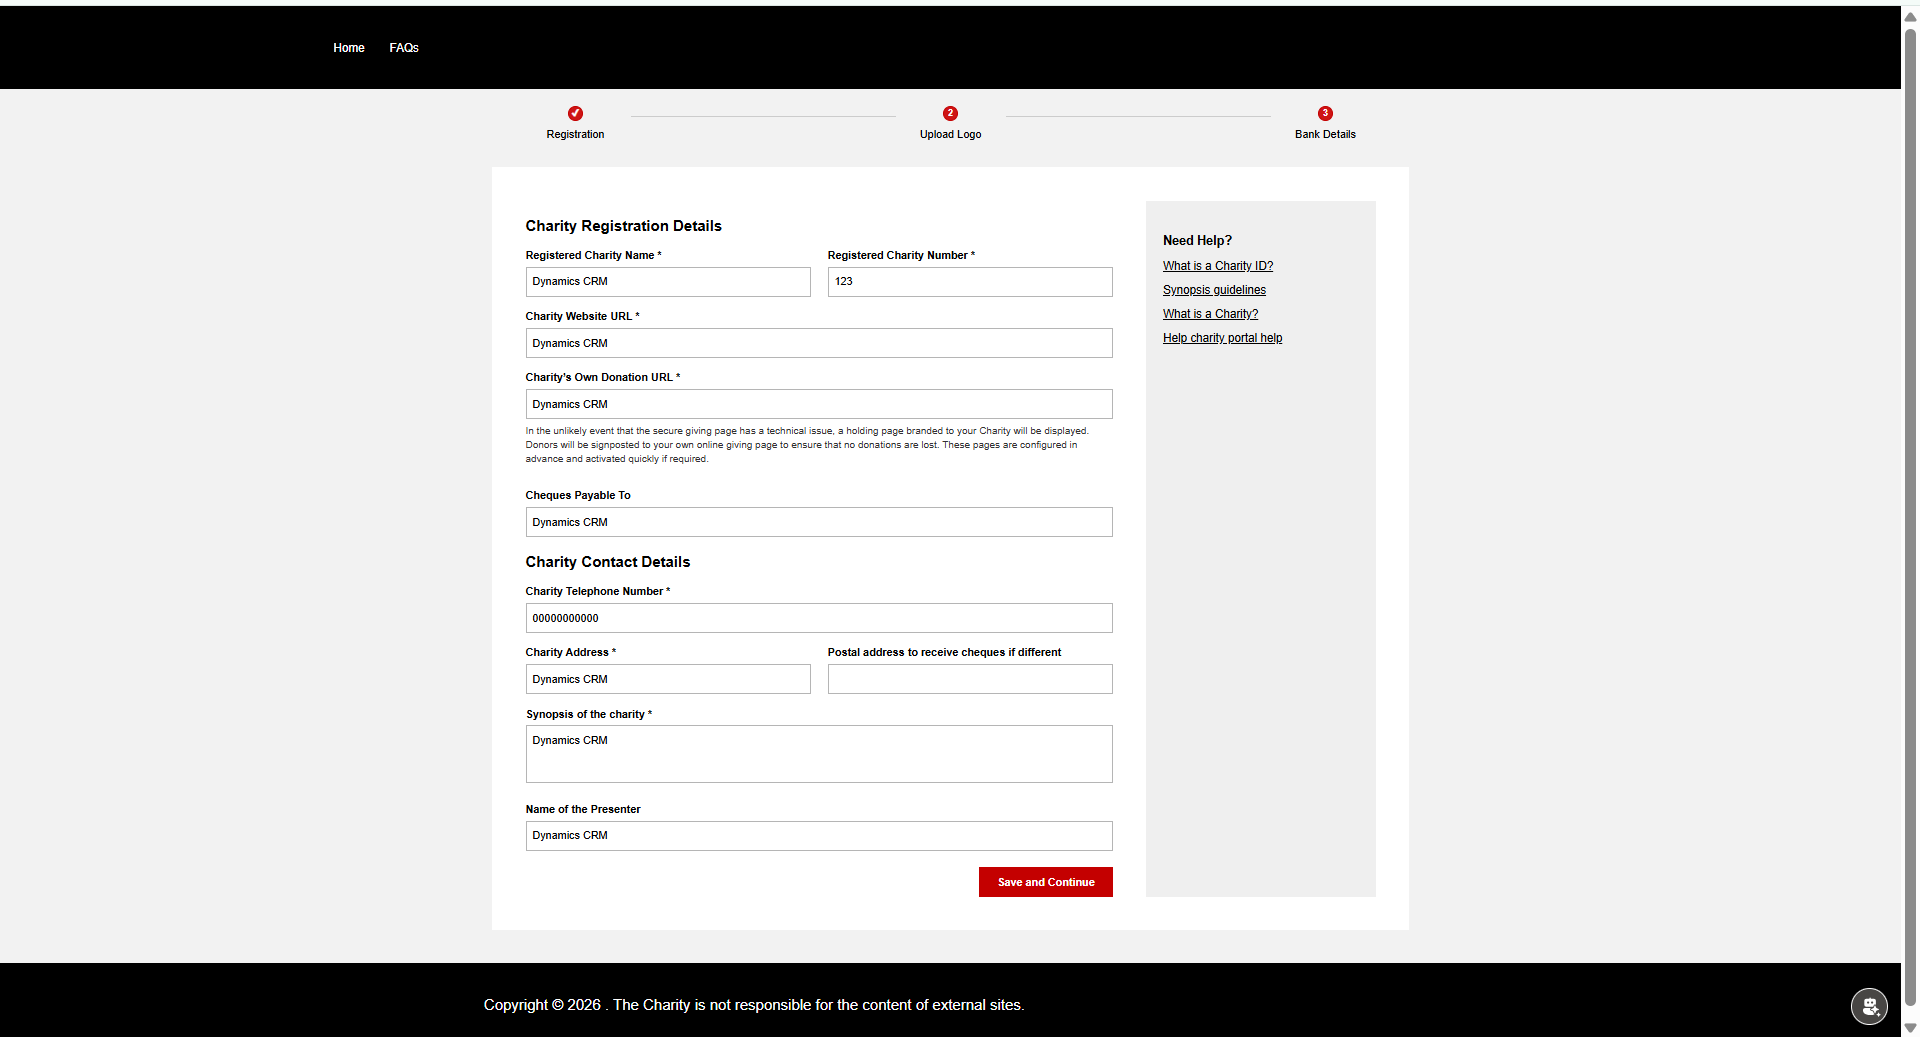Viewport: 1920px width, 1037px height.
Task: Focus the Registered Charity Number field
Action: [x=969, y=282]
